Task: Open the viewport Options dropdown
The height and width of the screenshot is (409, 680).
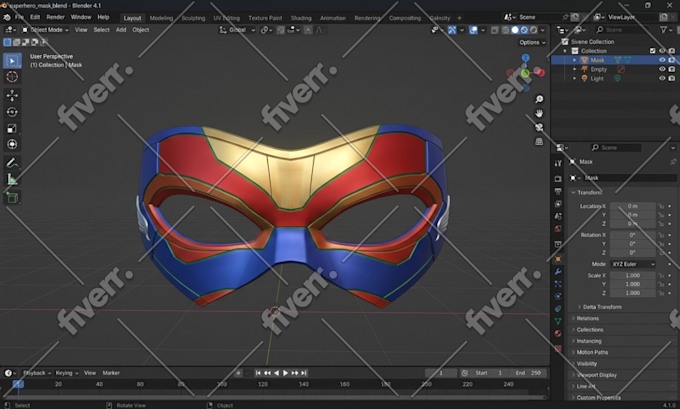Action: click(532, 43)
